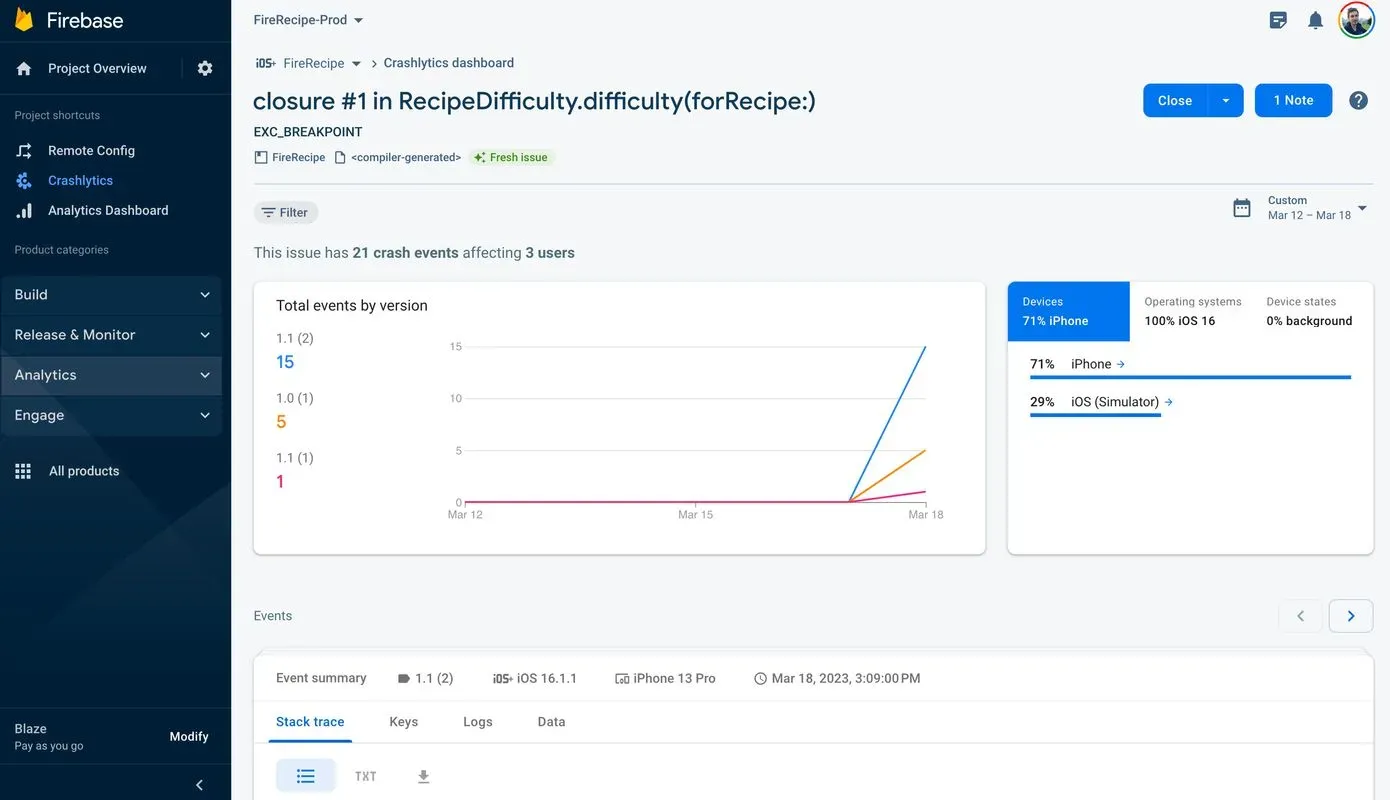This screenshot has height=800, width=1390.
Task: Open Close button dropdown arrow
Action: (x=1226, y=100)
